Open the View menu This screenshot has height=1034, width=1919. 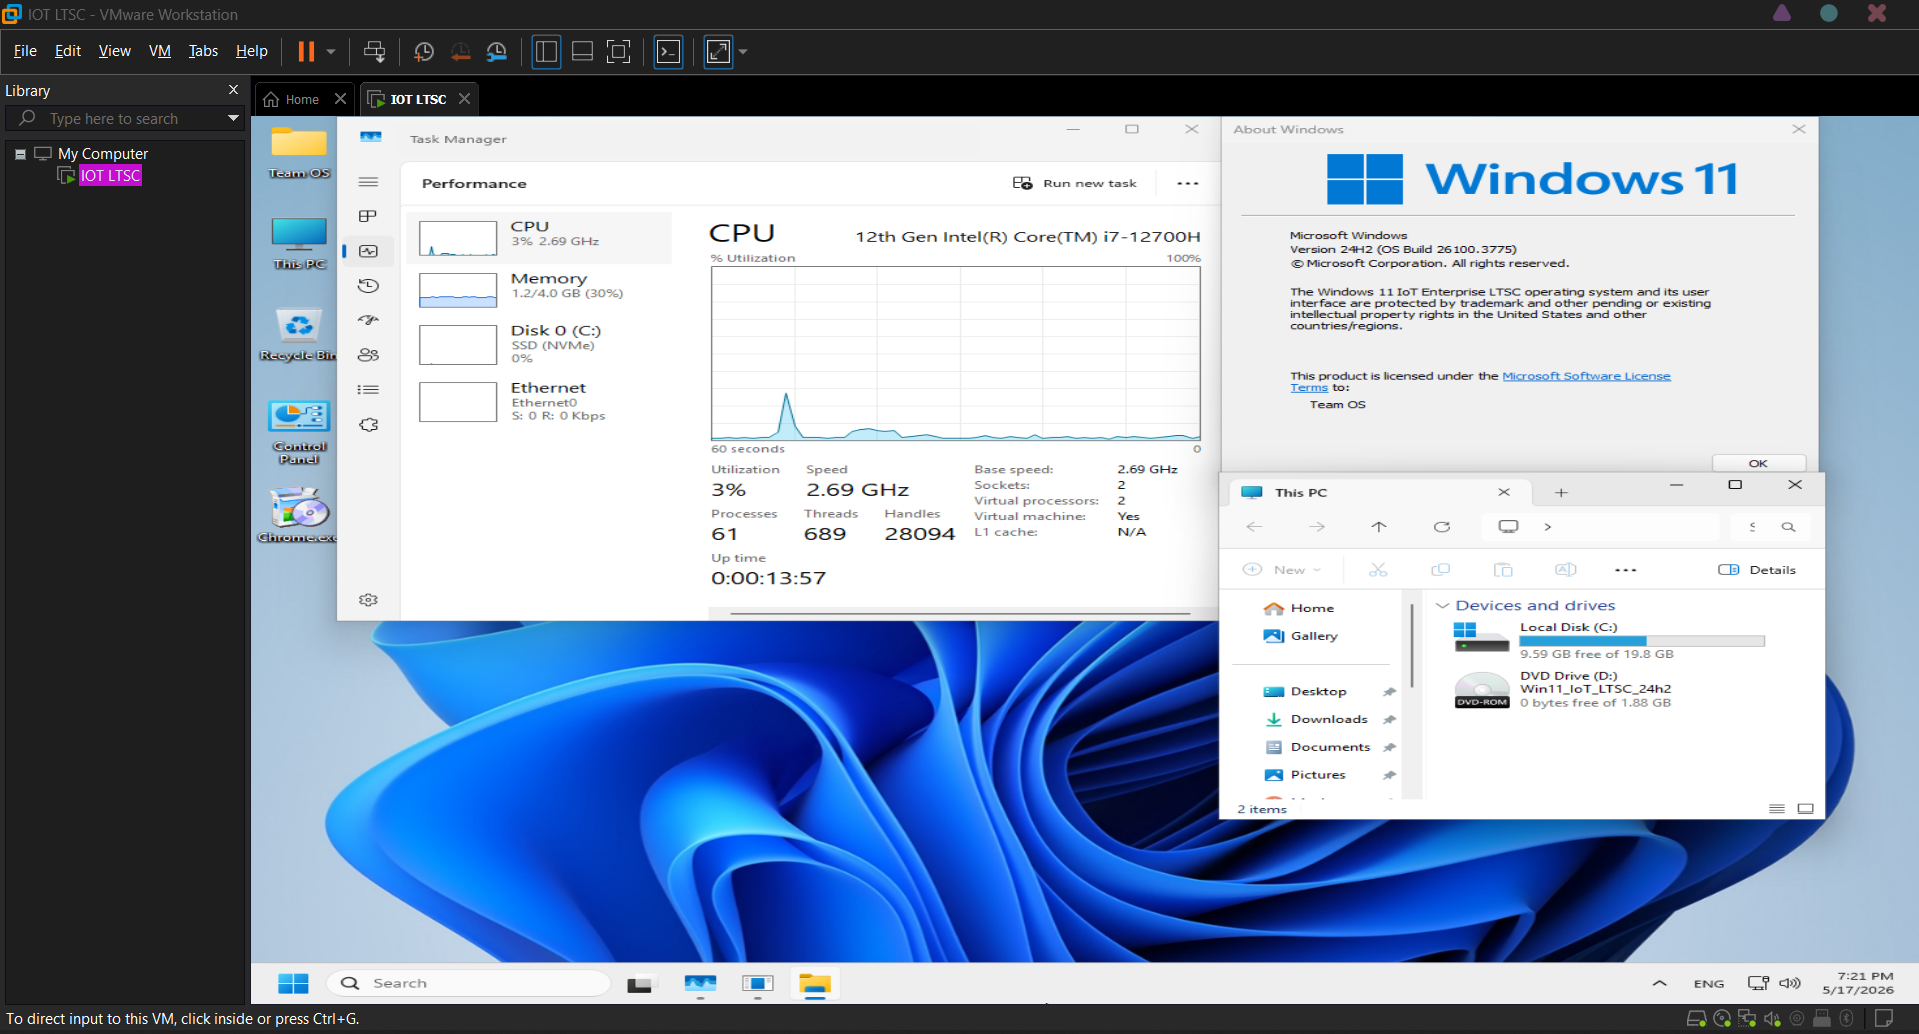[x=114, y=51]
